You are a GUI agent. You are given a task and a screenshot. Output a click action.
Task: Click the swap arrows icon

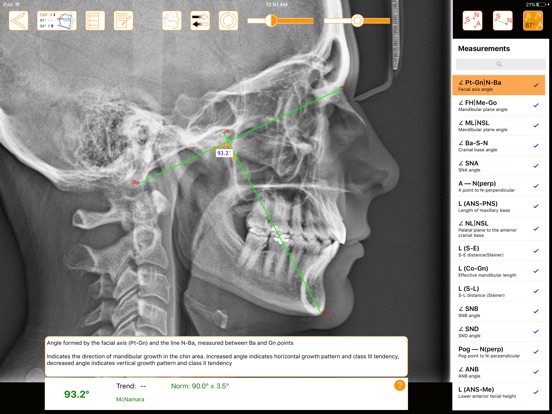click(200, 20)
